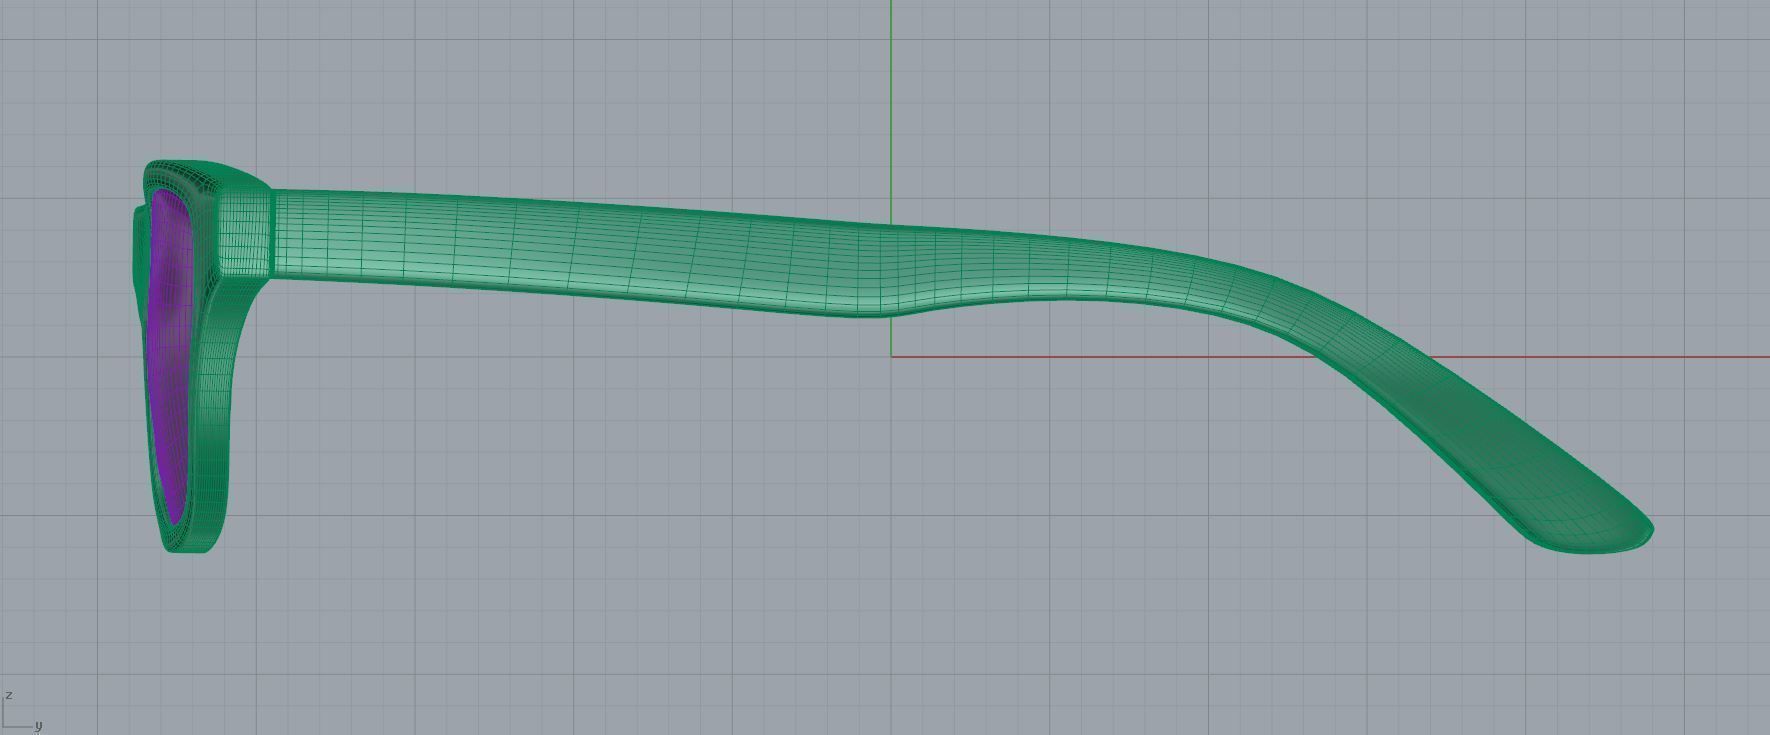The width and height of the screenshot is (1770, 735).
Task: Click the world axis icon showing z and y
Action: pos(22,711)
